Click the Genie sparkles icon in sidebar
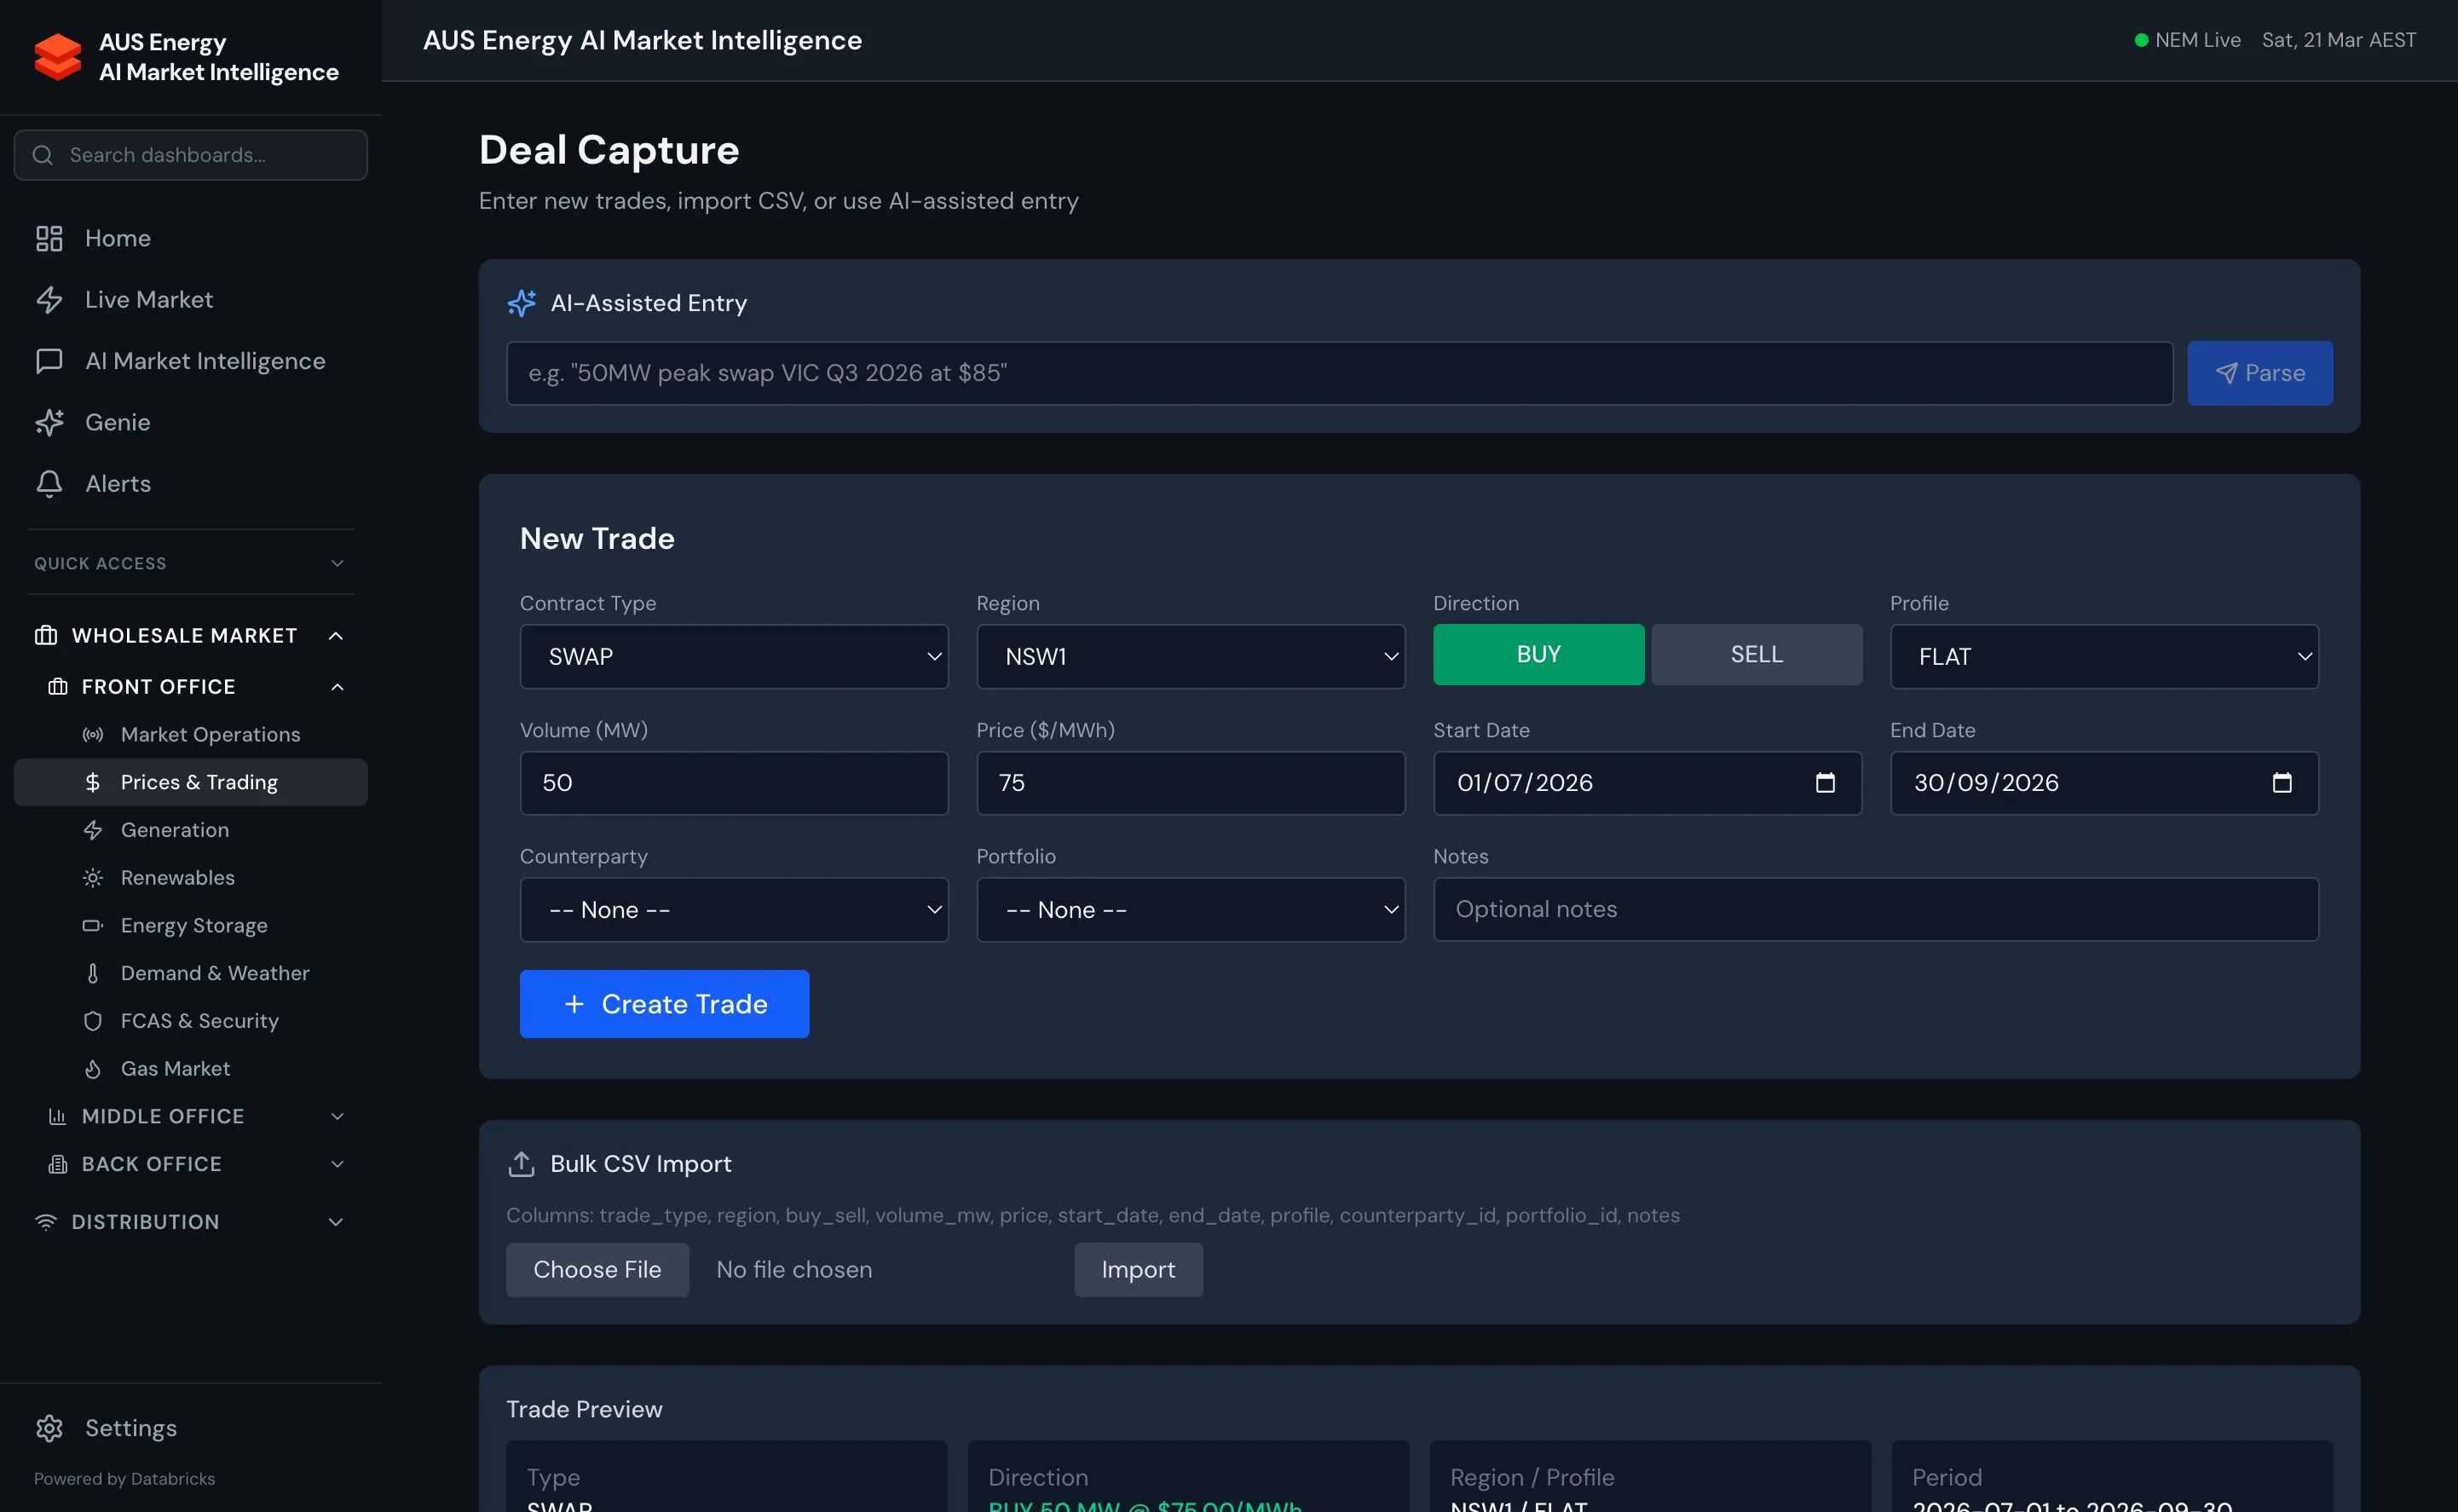The height and width of the screenshot is (1512, 2458). click(x=51, y=422)
